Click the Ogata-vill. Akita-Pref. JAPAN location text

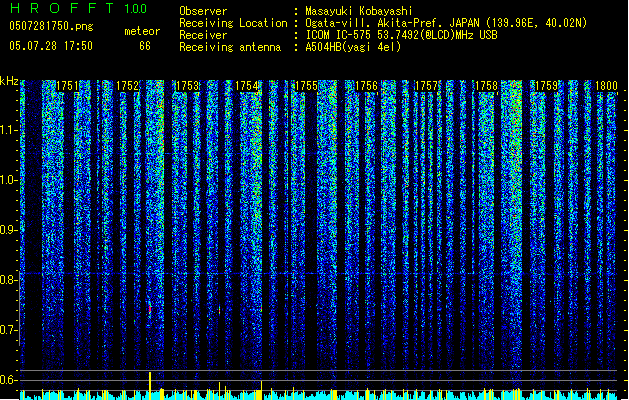(446, 23)
